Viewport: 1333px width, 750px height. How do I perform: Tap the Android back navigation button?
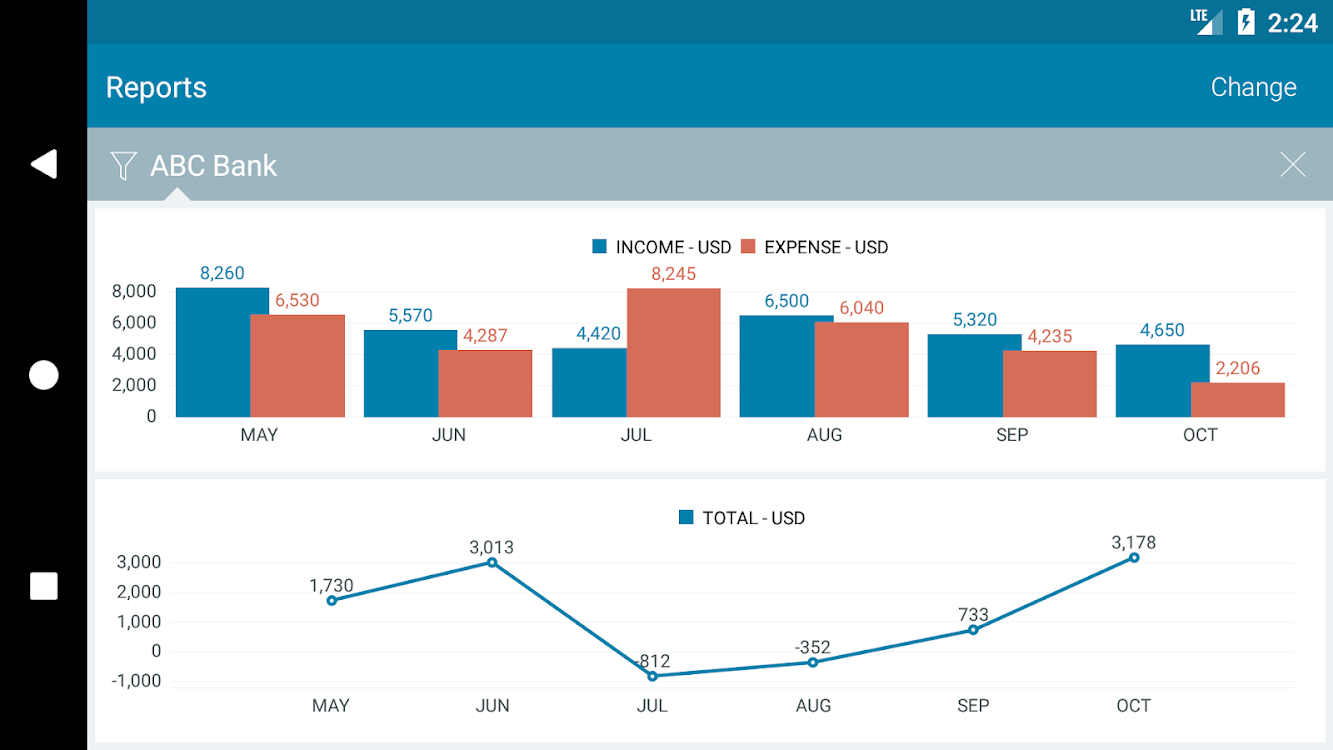point(43,165)
